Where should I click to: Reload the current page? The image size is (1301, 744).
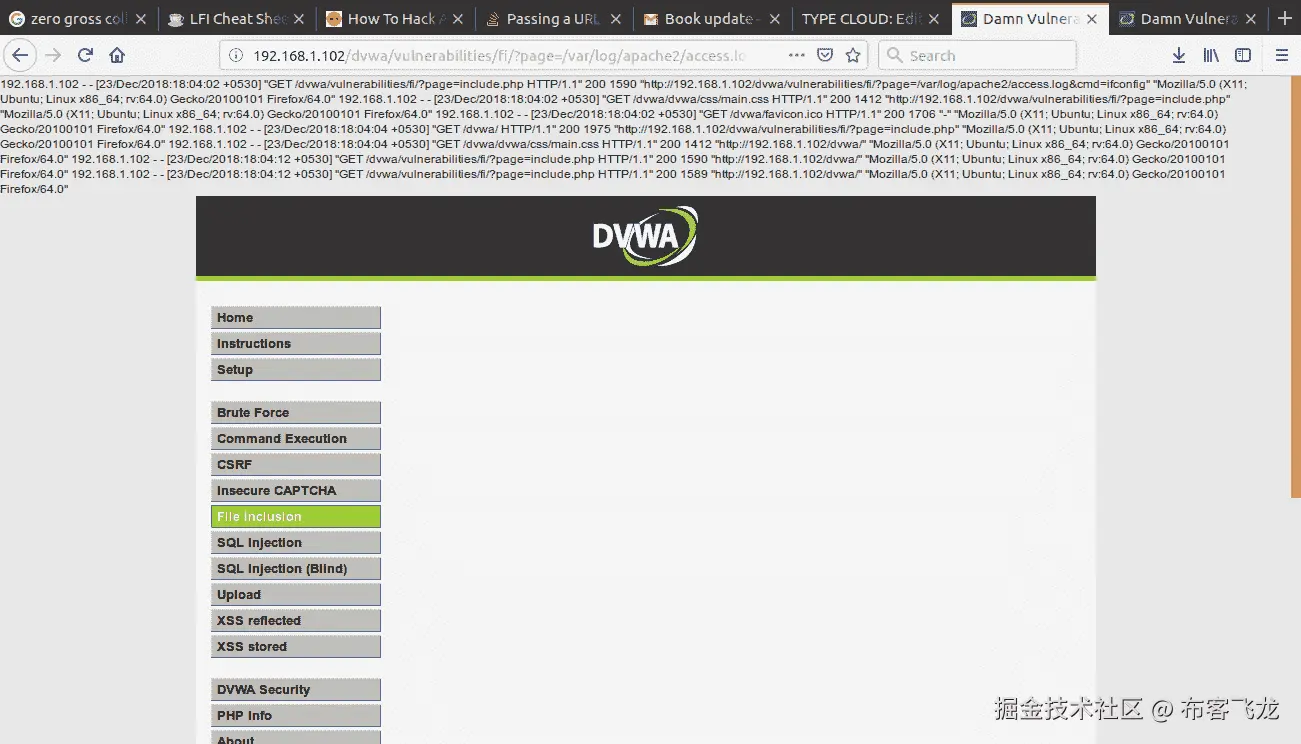point(86,55)
